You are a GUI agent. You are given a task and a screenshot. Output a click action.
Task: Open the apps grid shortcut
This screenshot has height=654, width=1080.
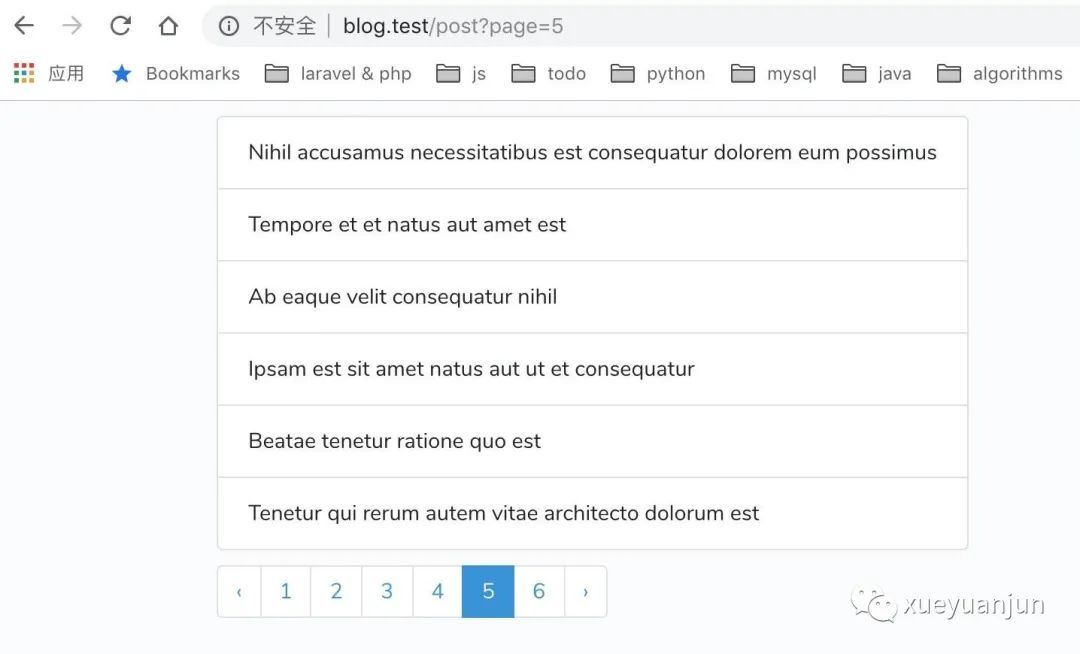24,73
